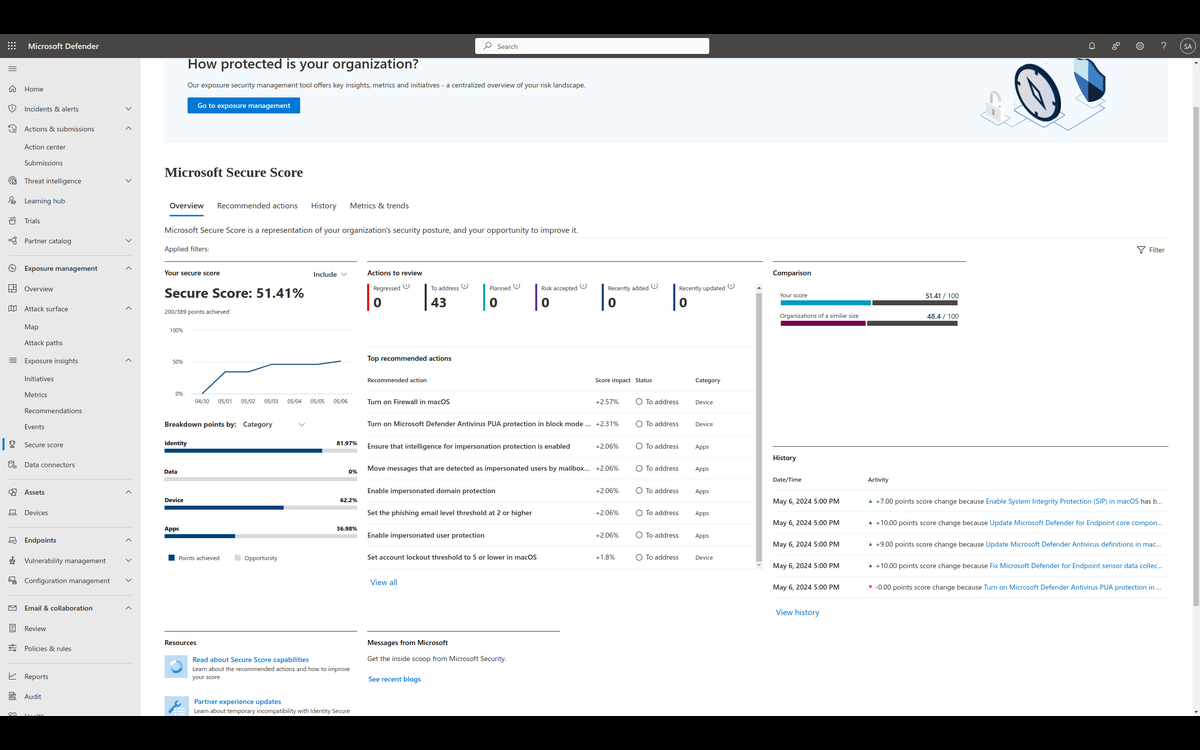Open the Include dropdown
This screenshot has width=1200, height=750.
coord(330,274)
